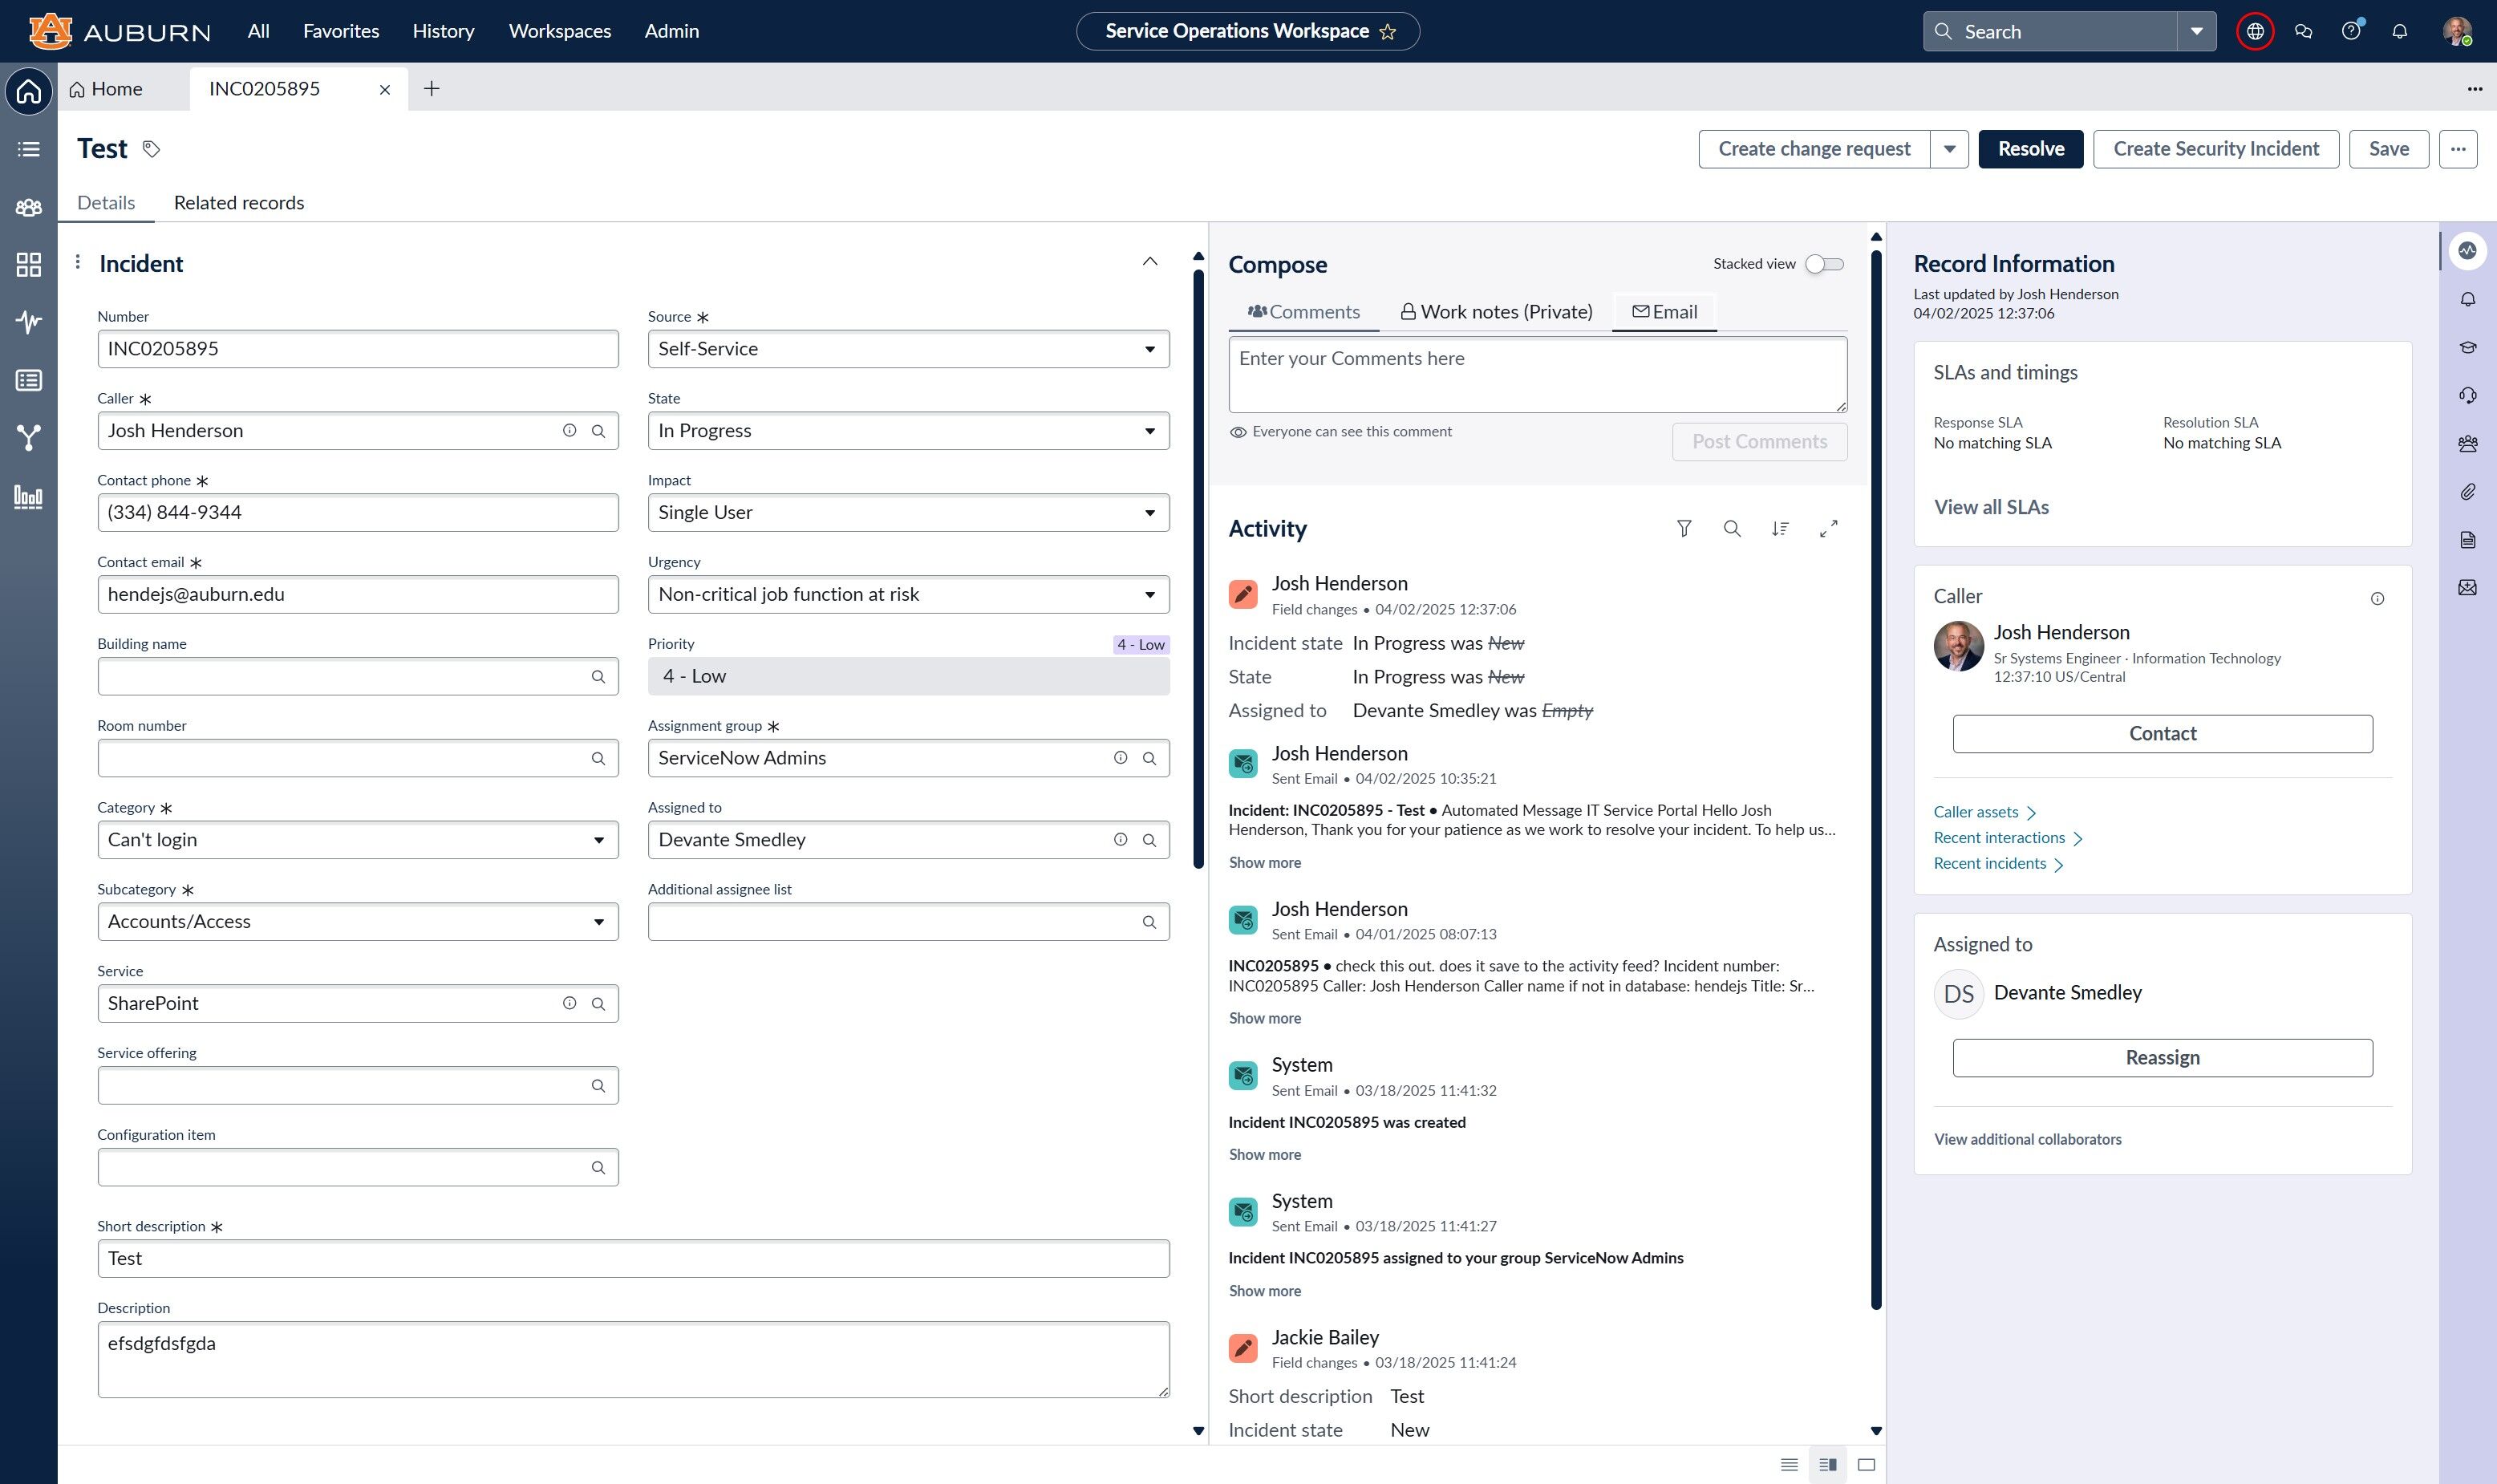Click the Activity sort order icon

pyautogui.click(x=1780, y=528)
